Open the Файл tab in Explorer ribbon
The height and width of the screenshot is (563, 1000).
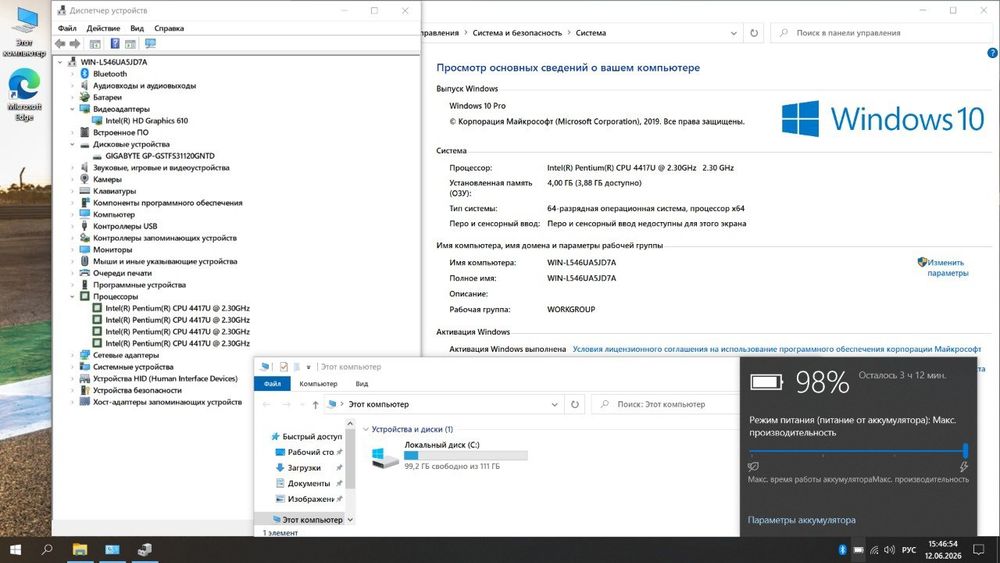click(272, 384)
